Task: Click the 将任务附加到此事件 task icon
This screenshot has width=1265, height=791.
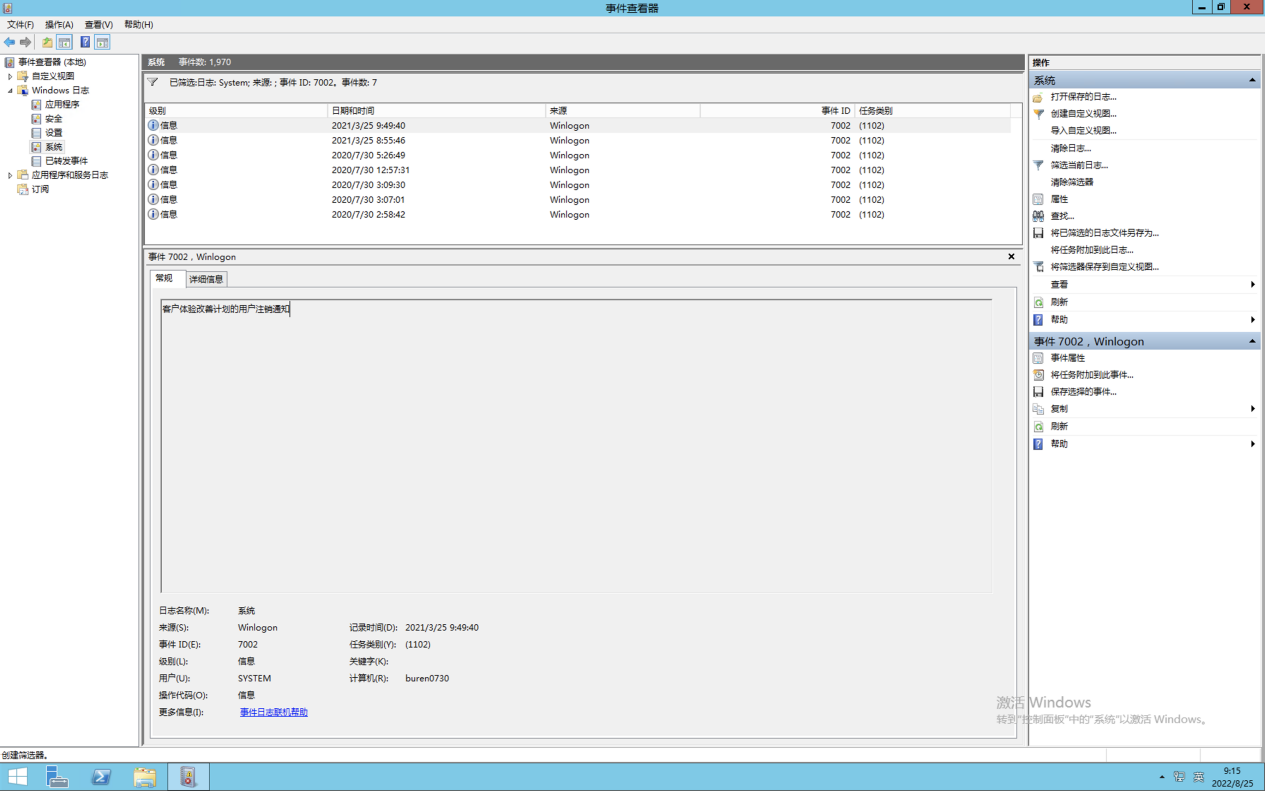Action: click(1038, 375)
